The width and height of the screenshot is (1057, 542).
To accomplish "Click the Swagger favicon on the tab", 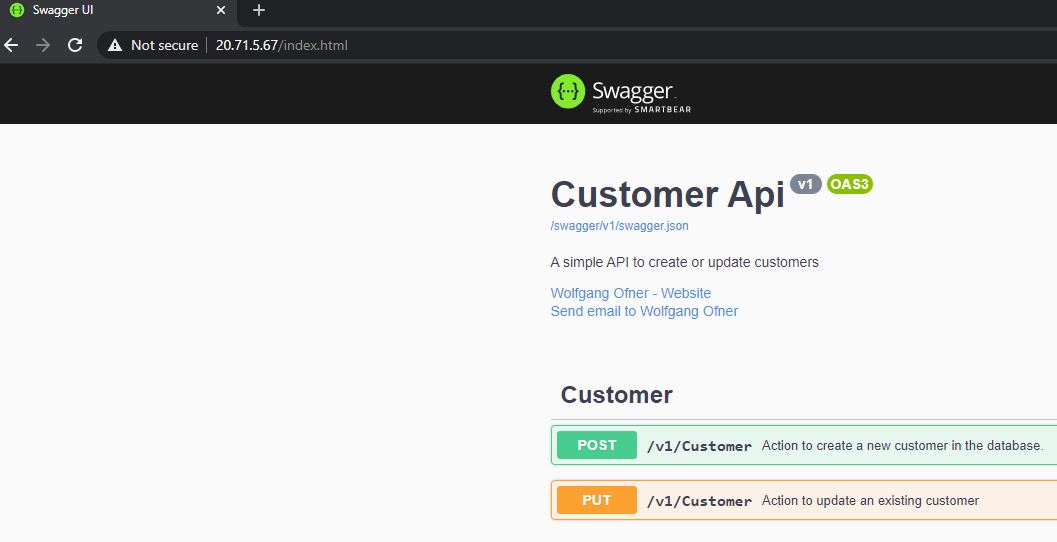I will [17, 10].
